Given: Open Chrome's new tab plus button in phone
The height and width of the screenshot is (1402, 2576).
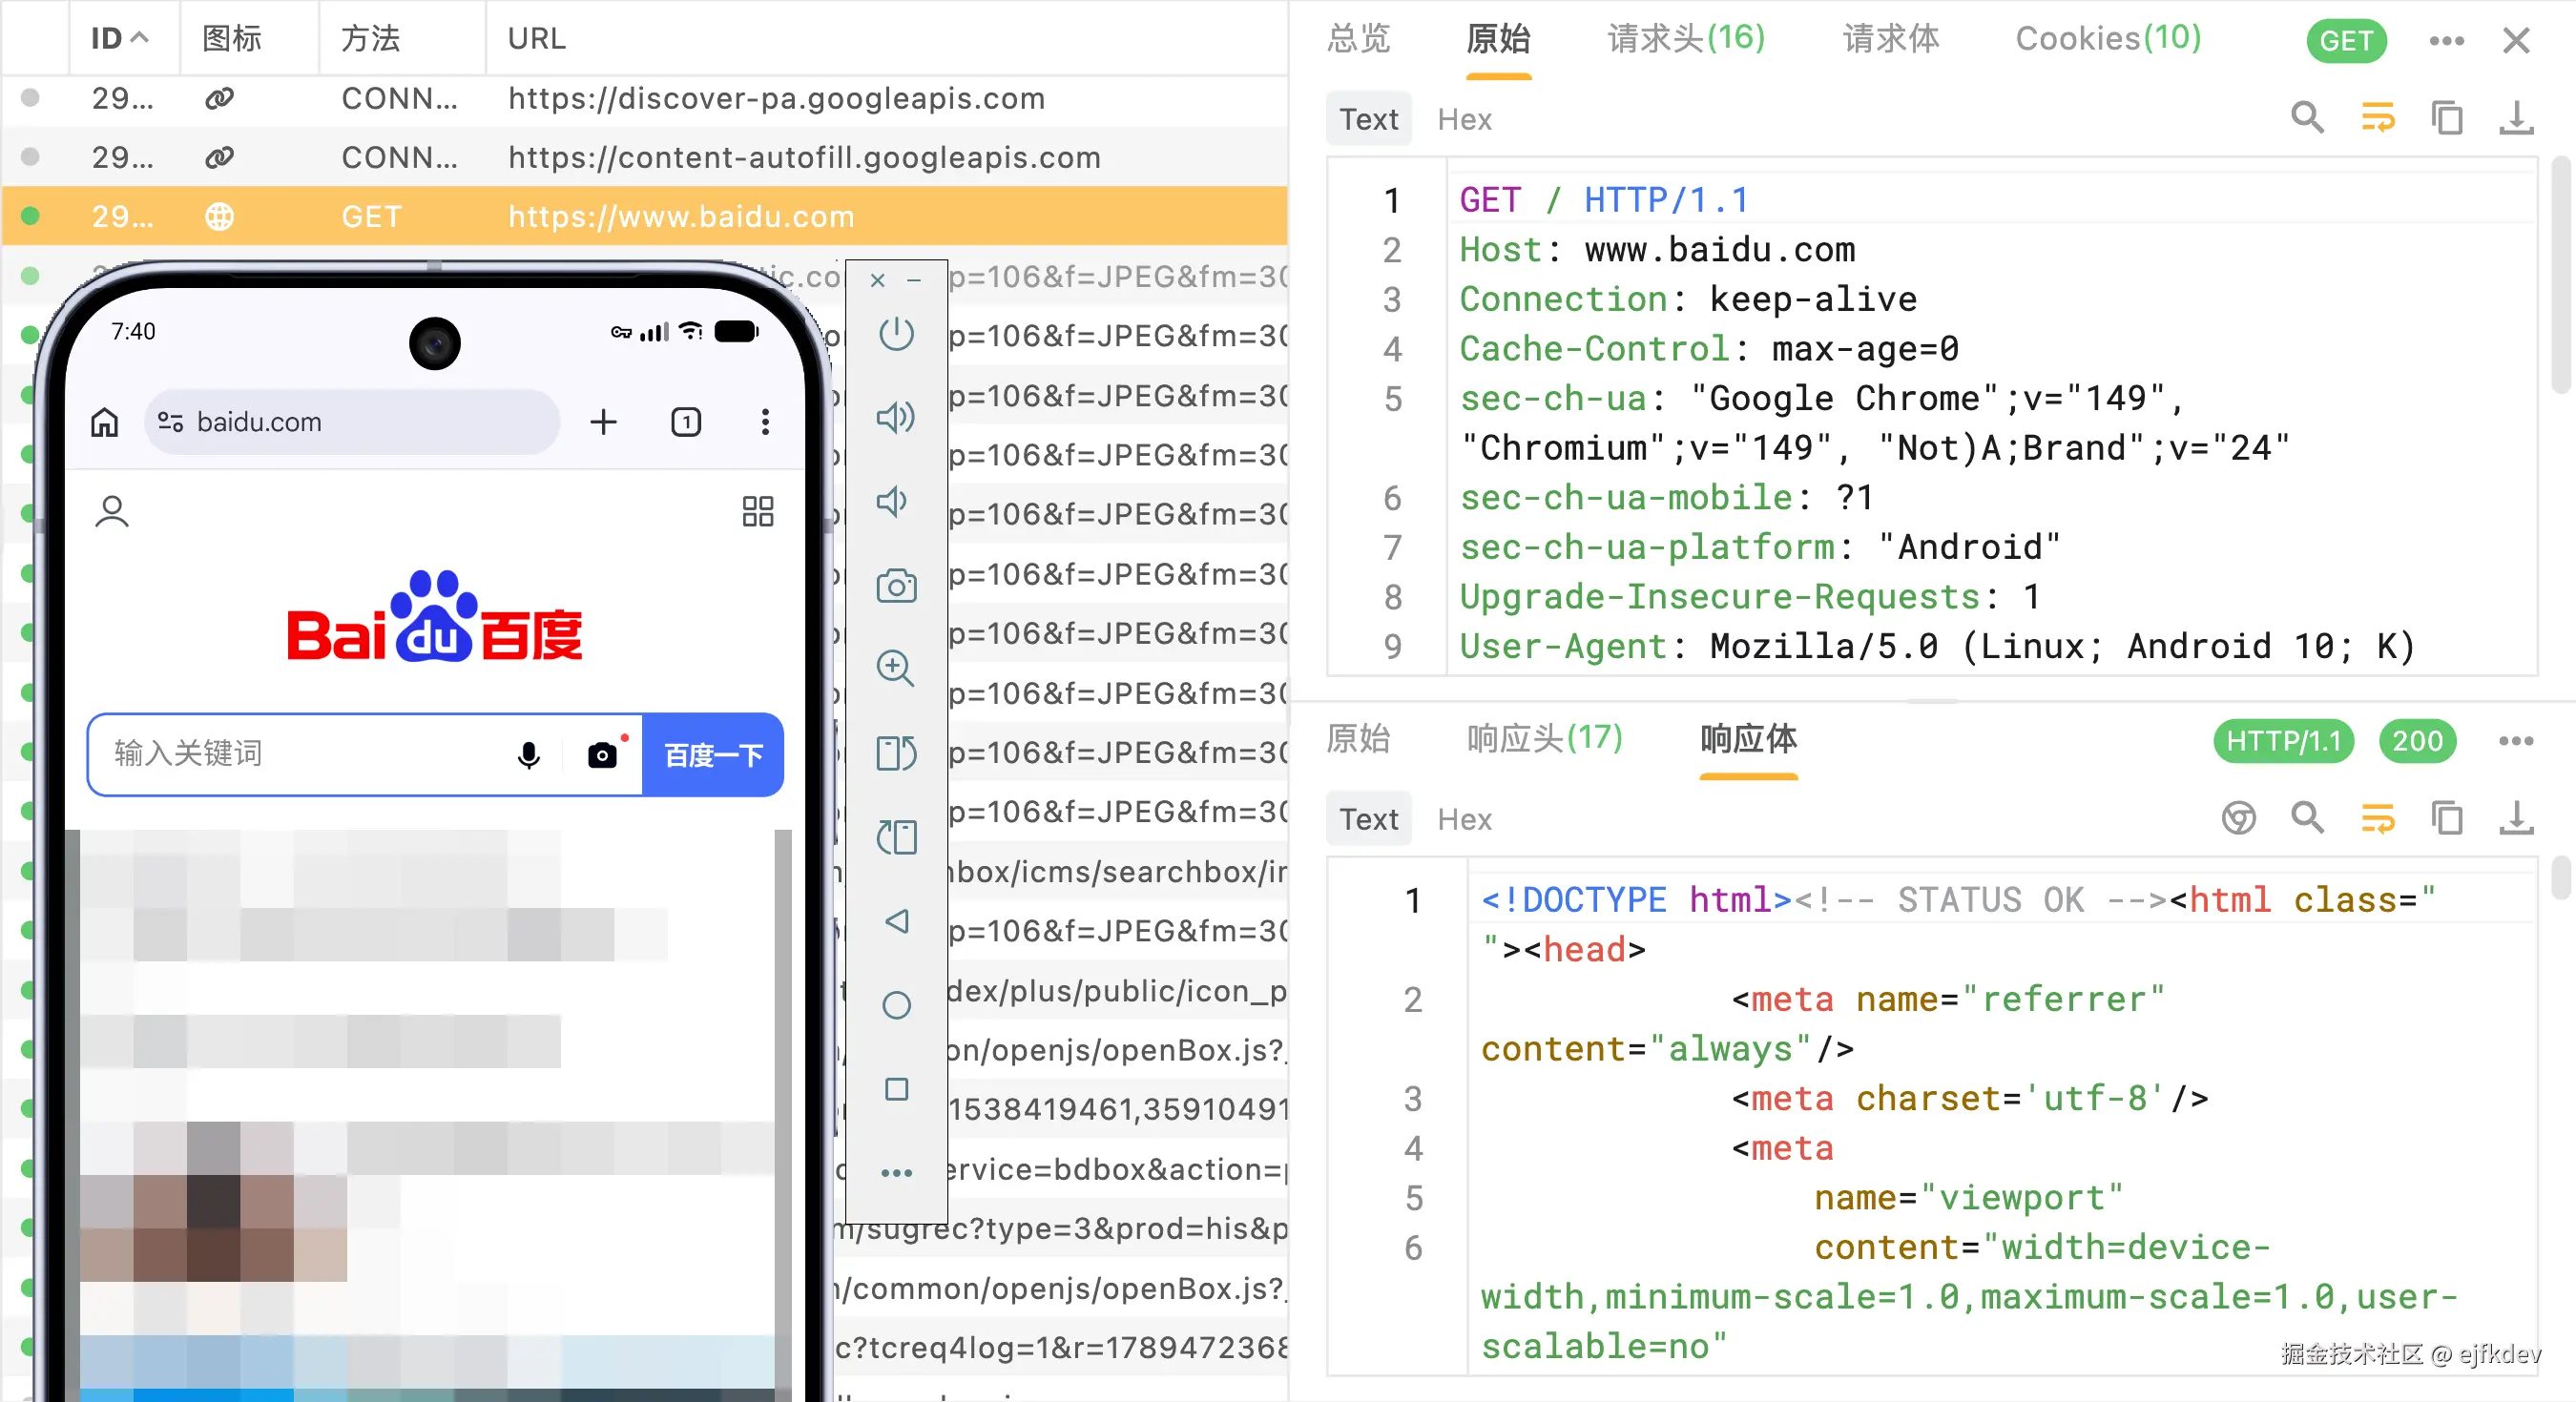Looking at the screenshot, I should 603,422.
